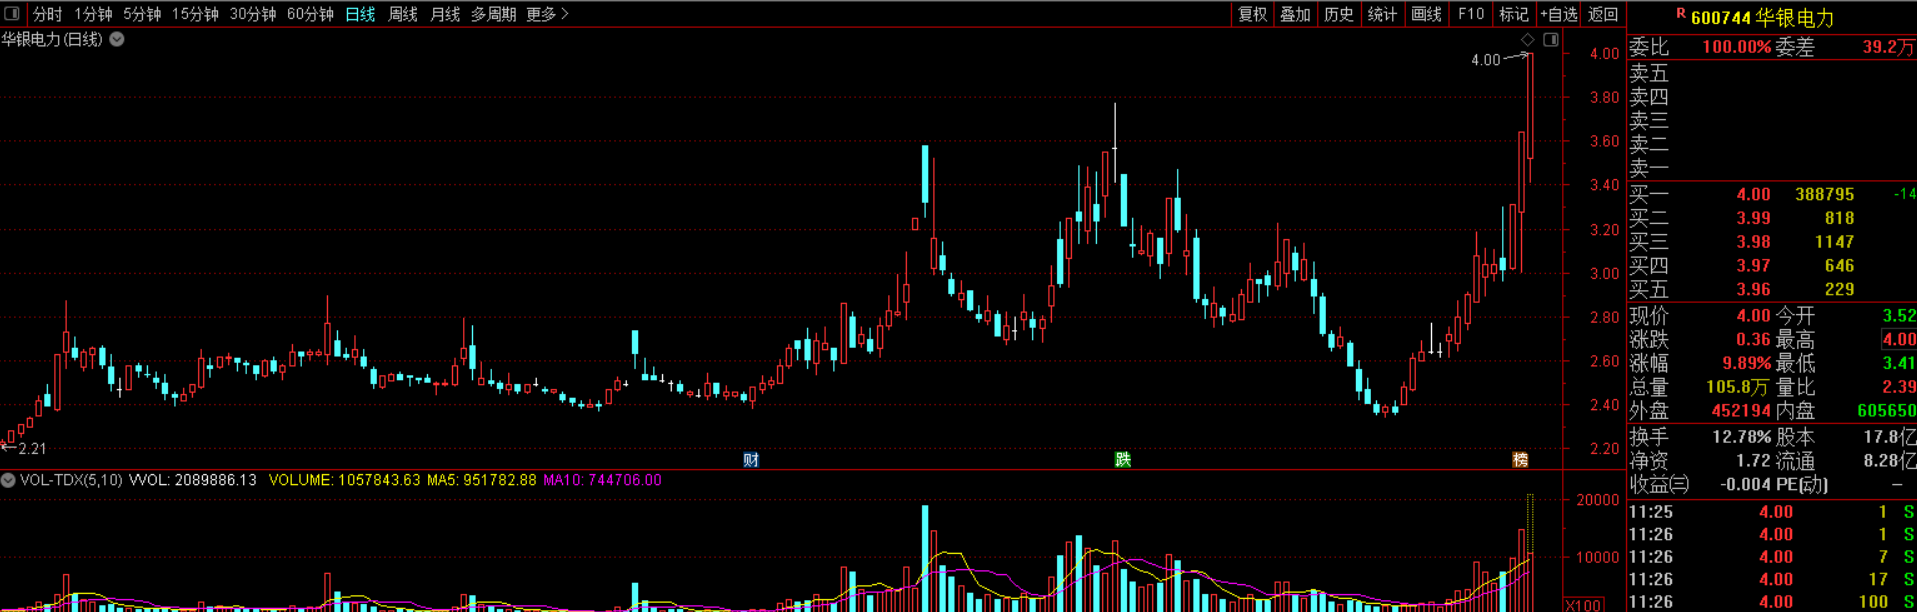
Task: Click the 2.21 low price annotation on chart
Action: pyautogui.click(x=32, y=449)
